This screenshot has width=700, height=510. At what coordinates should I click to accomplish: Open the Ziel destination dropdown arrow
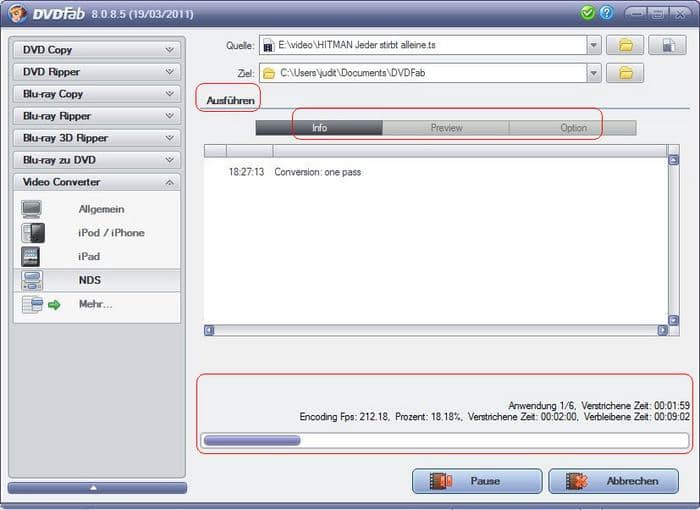[x=593, y=73]
